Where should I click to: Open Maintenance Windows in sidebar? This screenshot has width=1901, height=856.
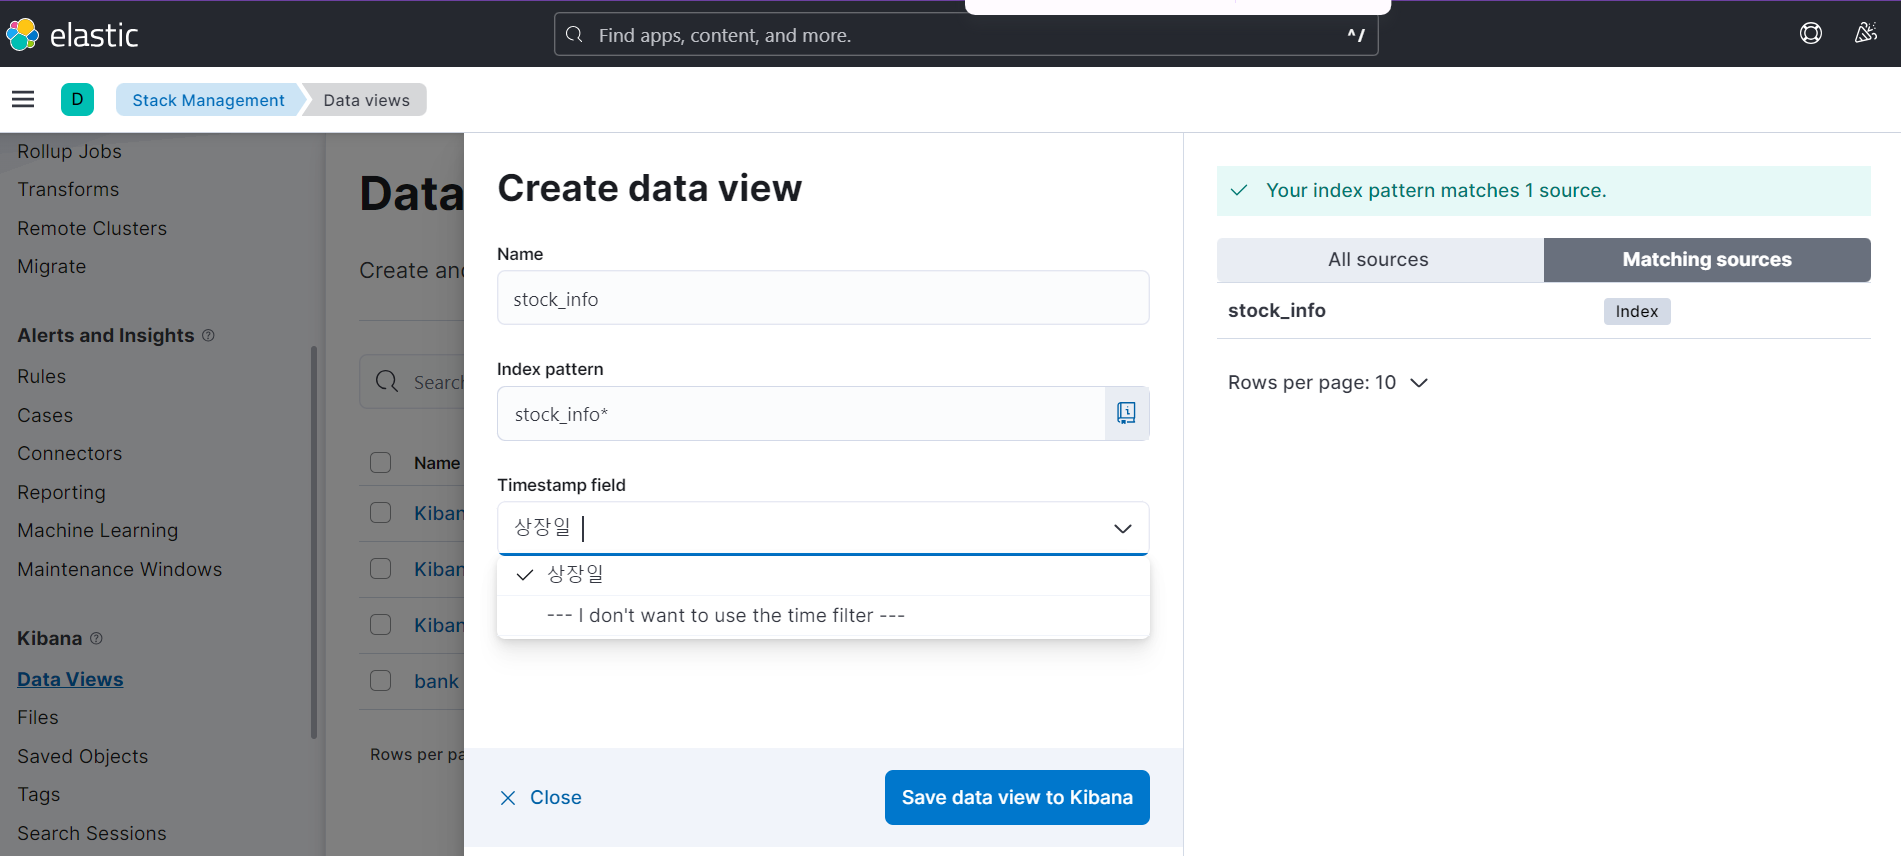click(119, 569)
